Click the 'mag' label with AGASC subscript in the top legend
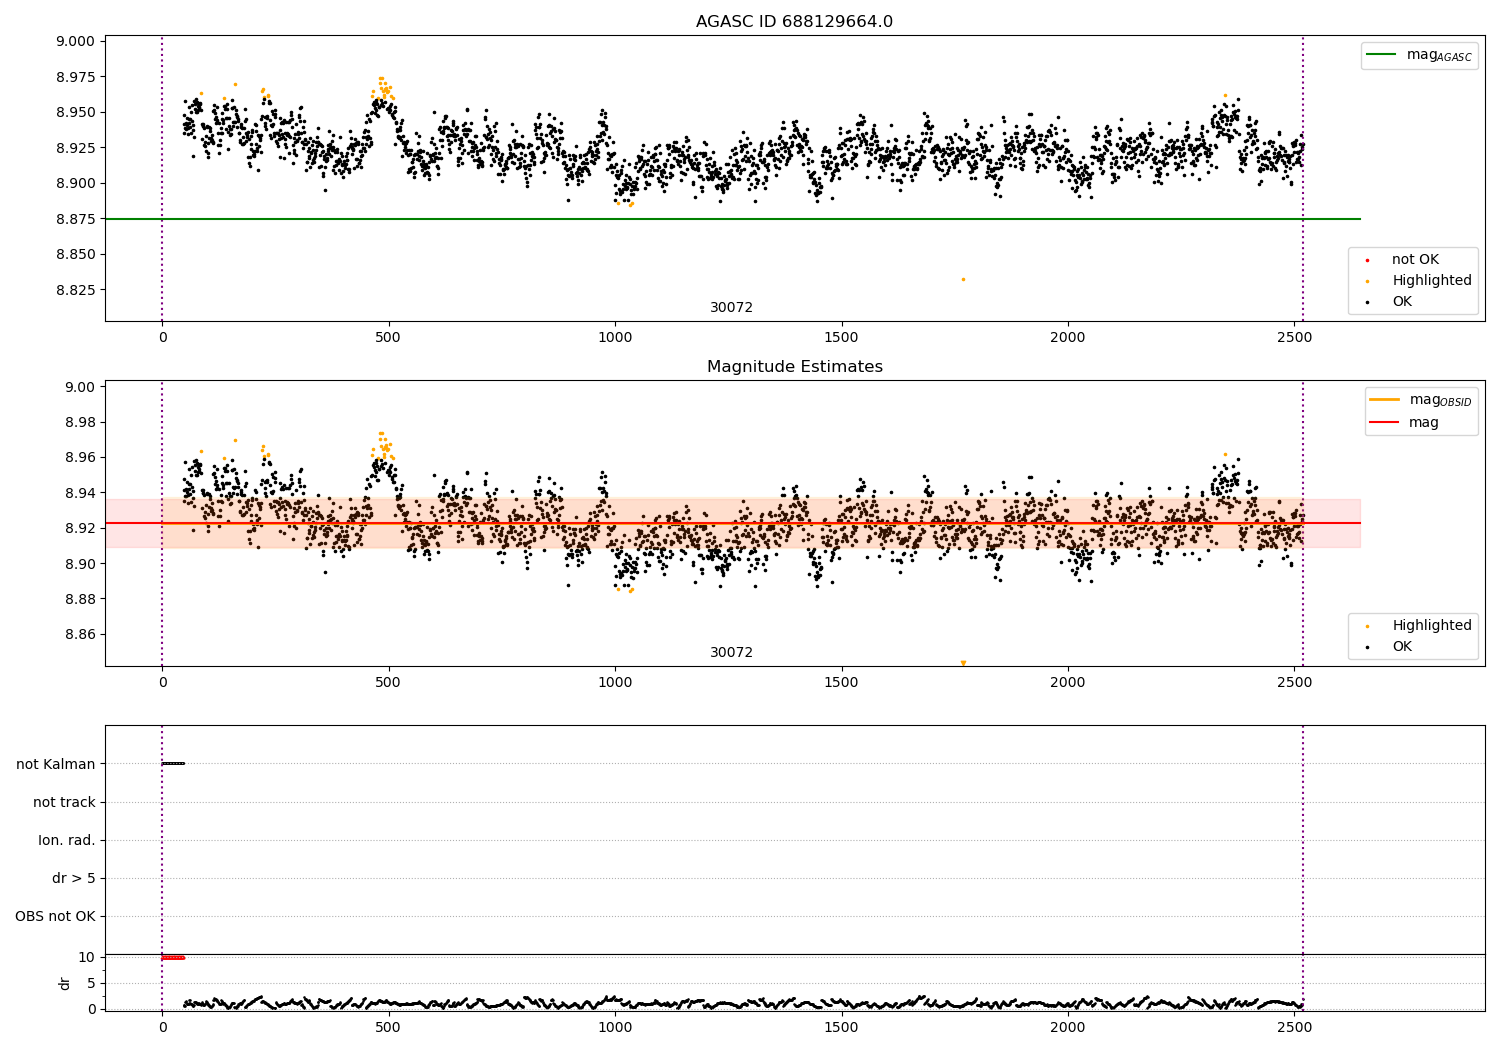1500x1050 pixels. (x=1439, y=55)
